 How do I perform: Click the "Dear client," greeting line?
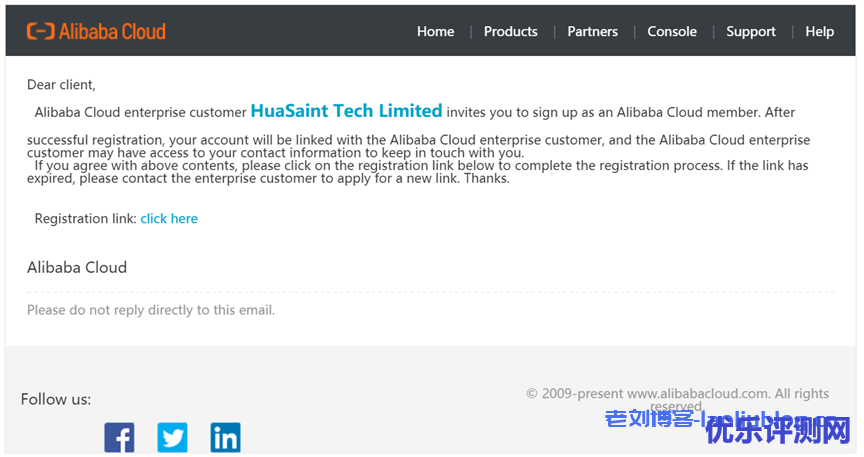click(x=61, y=85)
